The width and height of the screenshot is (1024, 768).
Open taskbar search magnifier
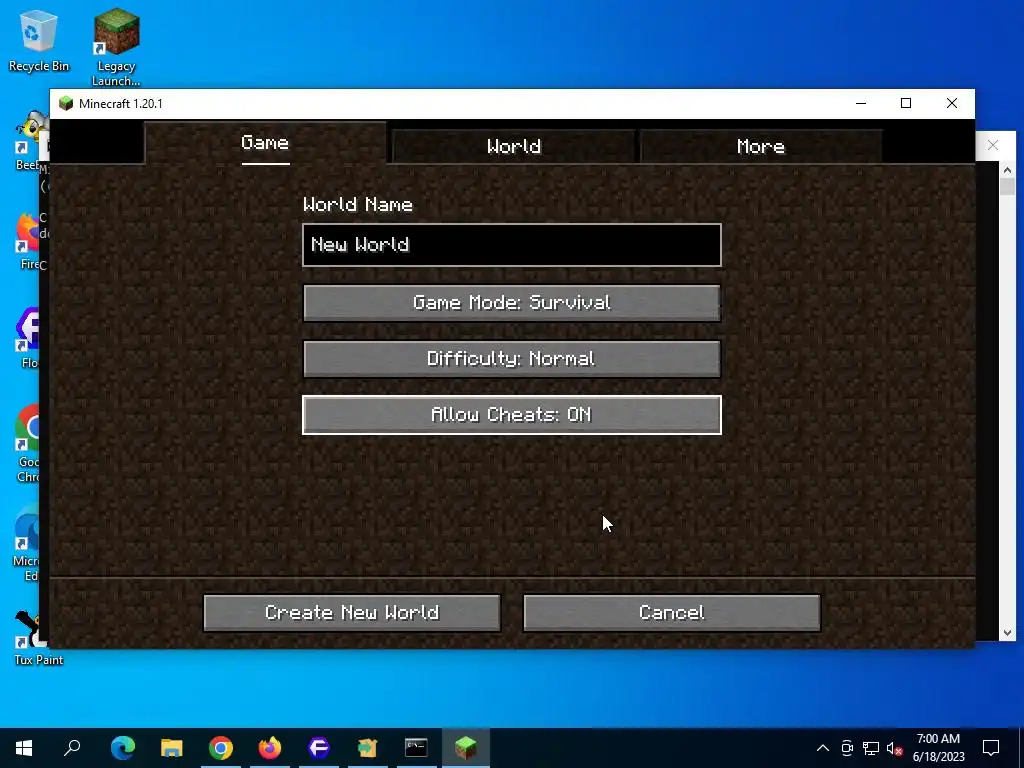72,748
